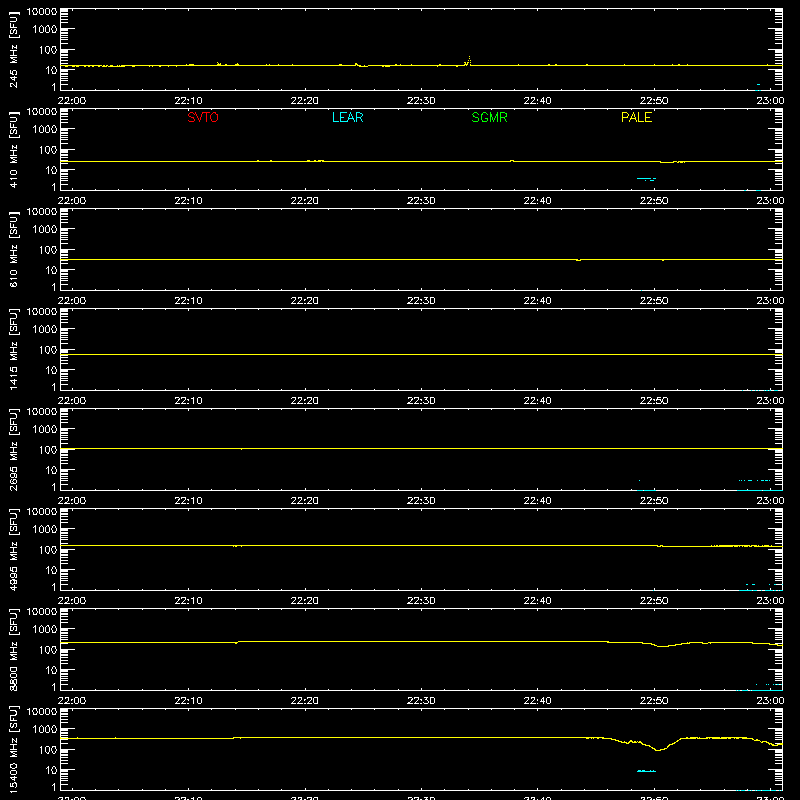The width and height of the screenshot is (800, 800).
Task: Select the "2695 MHz [SFU]" axis title
Action: [x=13, y=449]
